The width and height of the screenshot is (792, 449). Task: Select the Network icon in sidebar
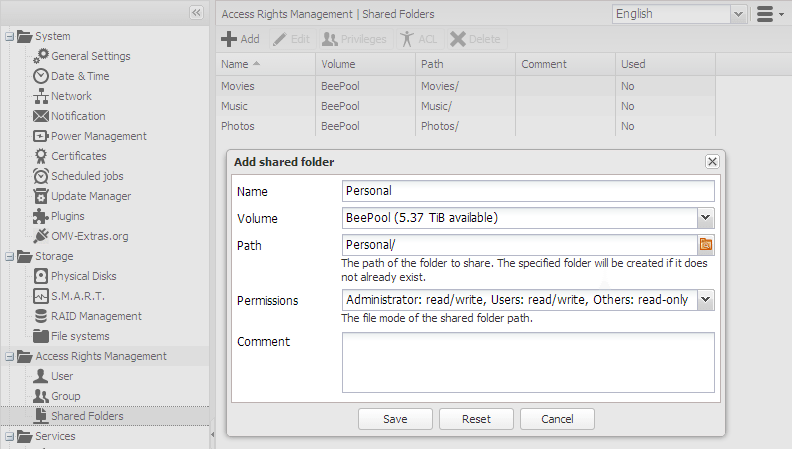pyautogui.click(x=41, y=96)
